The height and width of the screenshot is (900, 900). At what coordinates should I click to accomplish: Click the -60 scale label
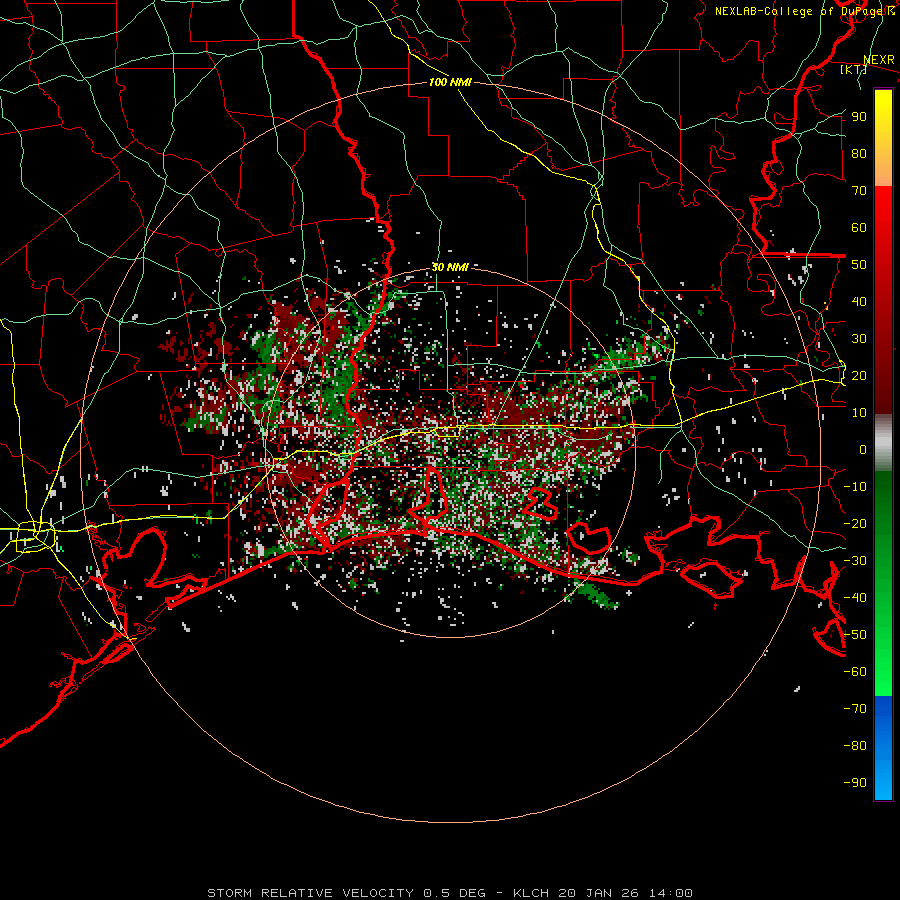point(855,672)
